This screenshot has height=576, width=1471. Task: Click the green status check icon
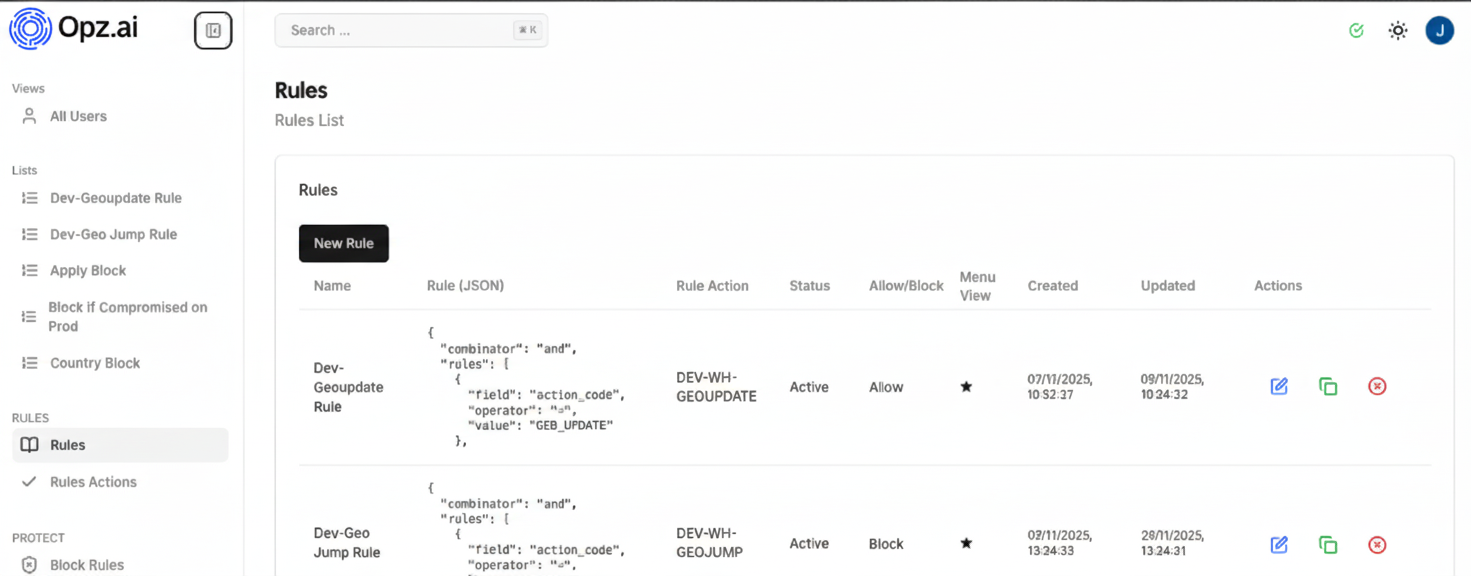pos(1355,30)
